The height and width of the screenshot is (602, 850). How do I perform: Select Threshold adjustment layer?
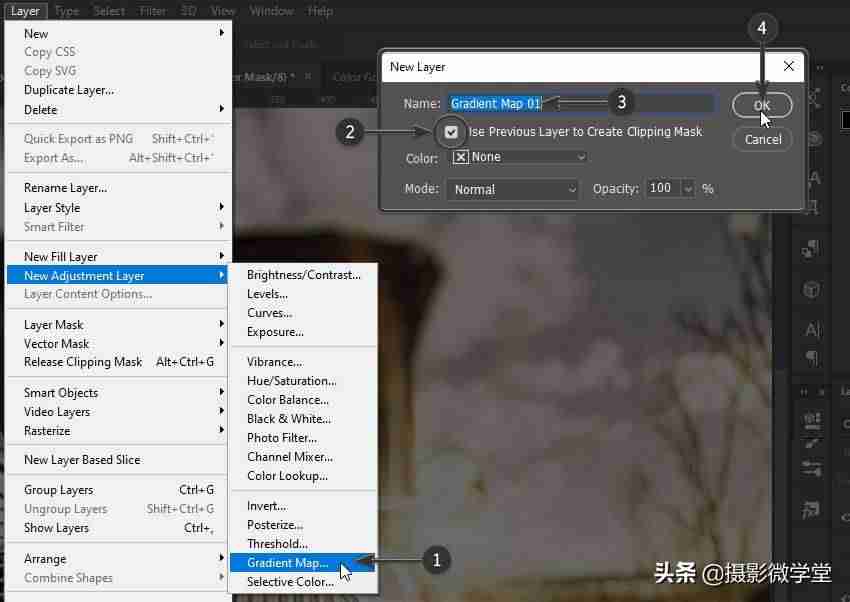click(x=302, y=543)
